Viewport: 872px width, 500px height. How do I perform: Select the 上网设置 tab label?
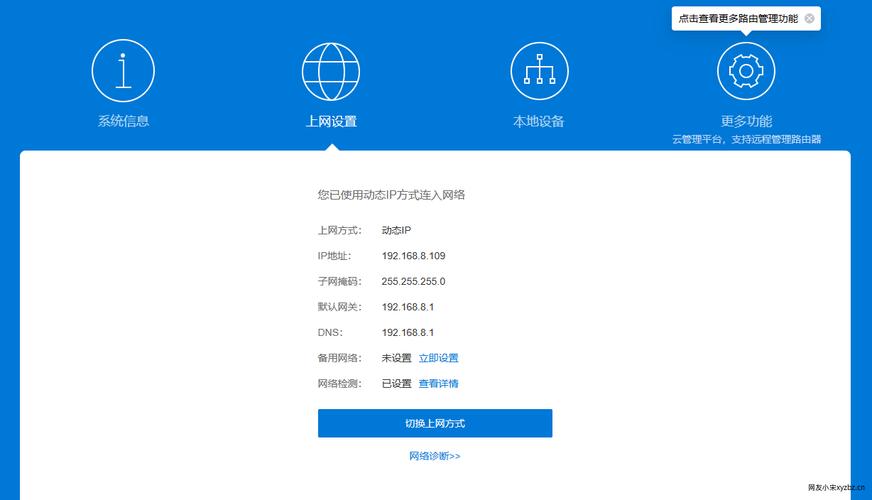pos(331,121)
